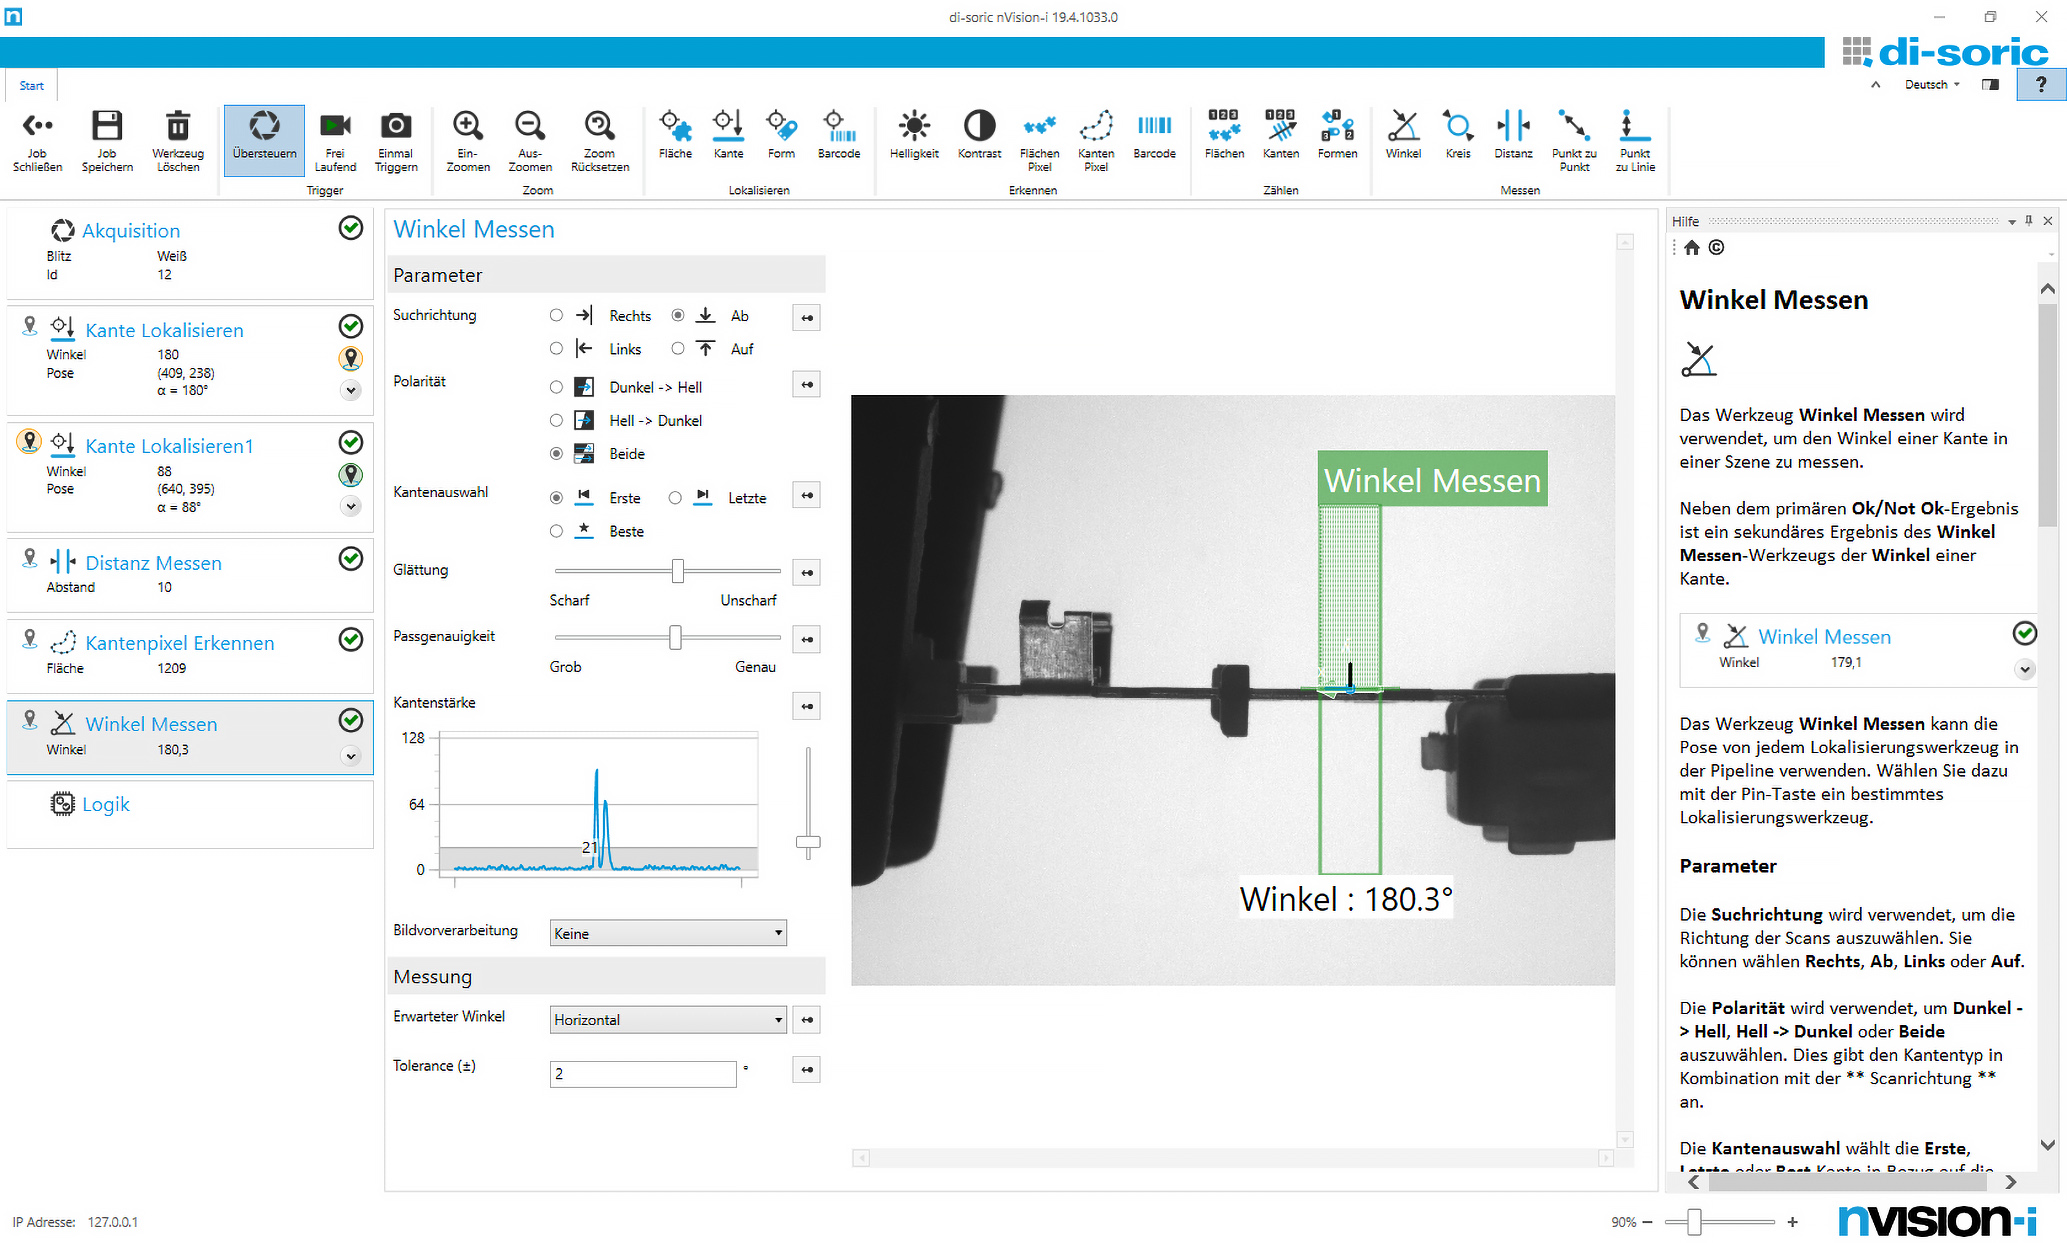Image resolution: width=2067 pixels, height=1243 pixels.
Task: Click the Einmal Triggern camera icon
Action: (395, 127)
